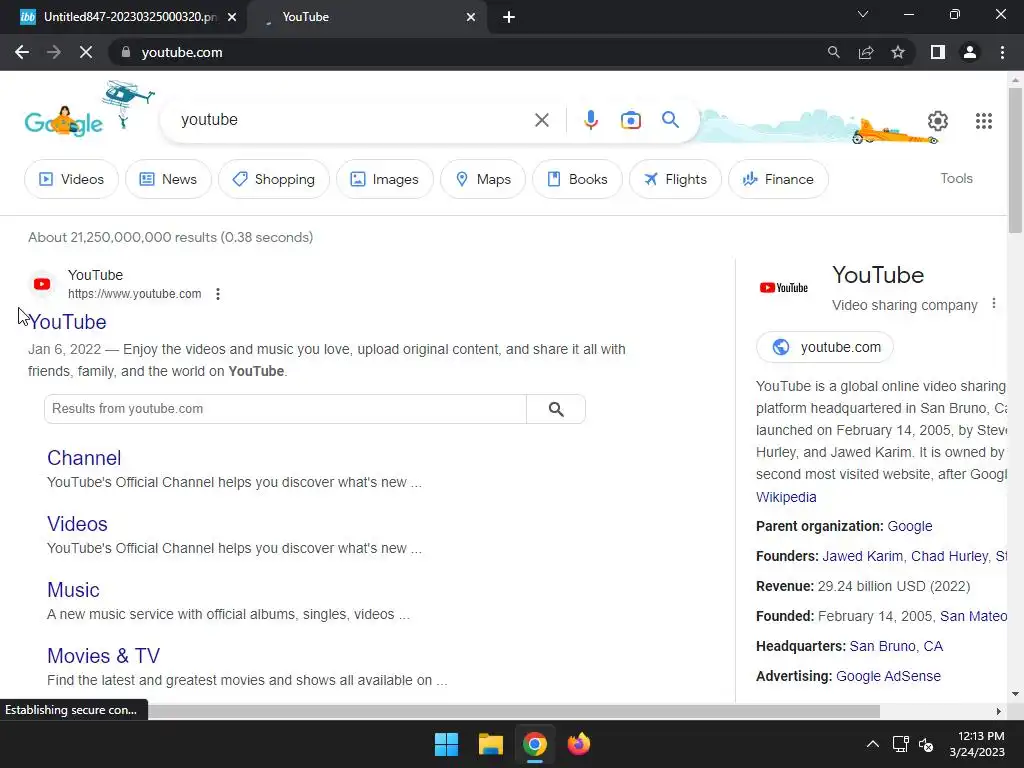Open the Channel sitelink

tap(84, 458)
